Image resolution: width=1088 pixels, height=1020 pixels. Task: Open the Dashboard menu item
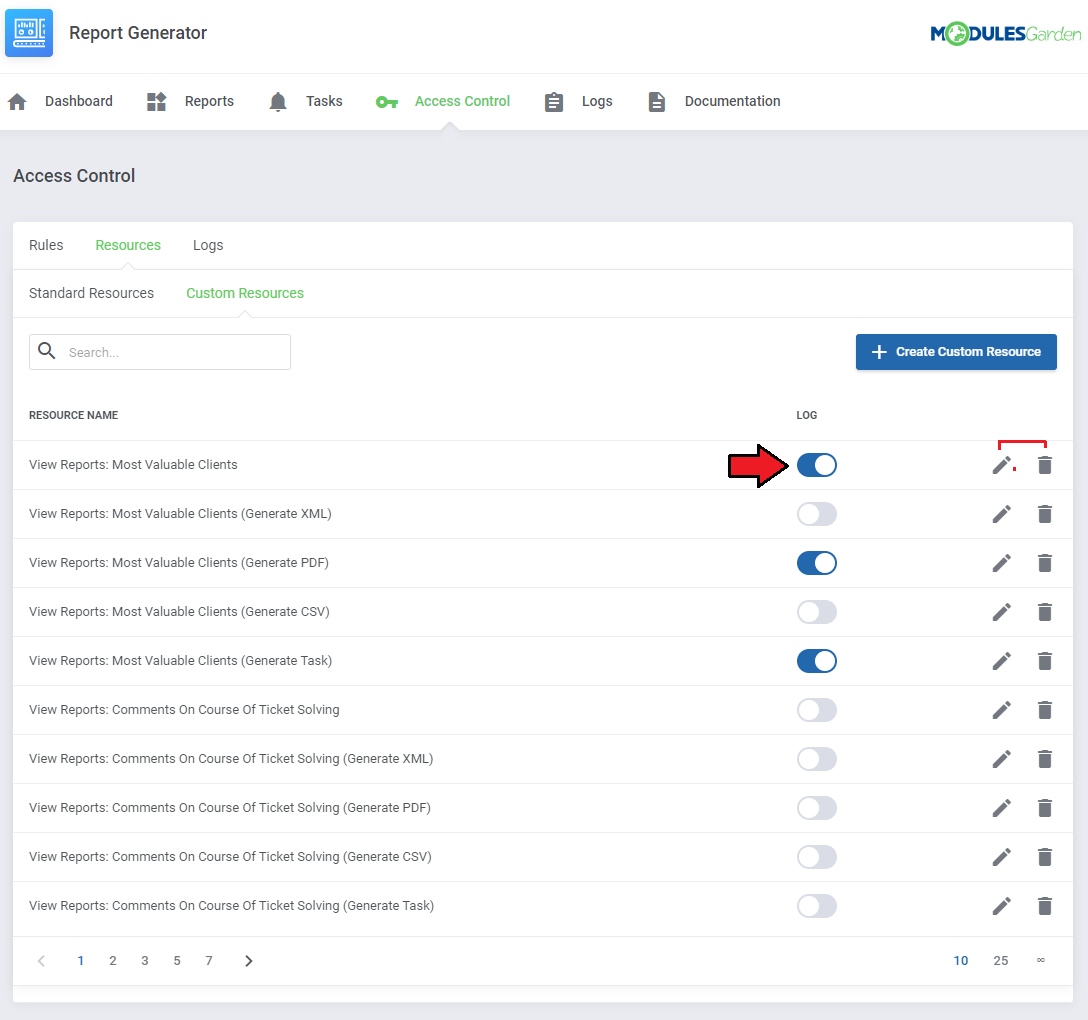[x=78, y=101]
